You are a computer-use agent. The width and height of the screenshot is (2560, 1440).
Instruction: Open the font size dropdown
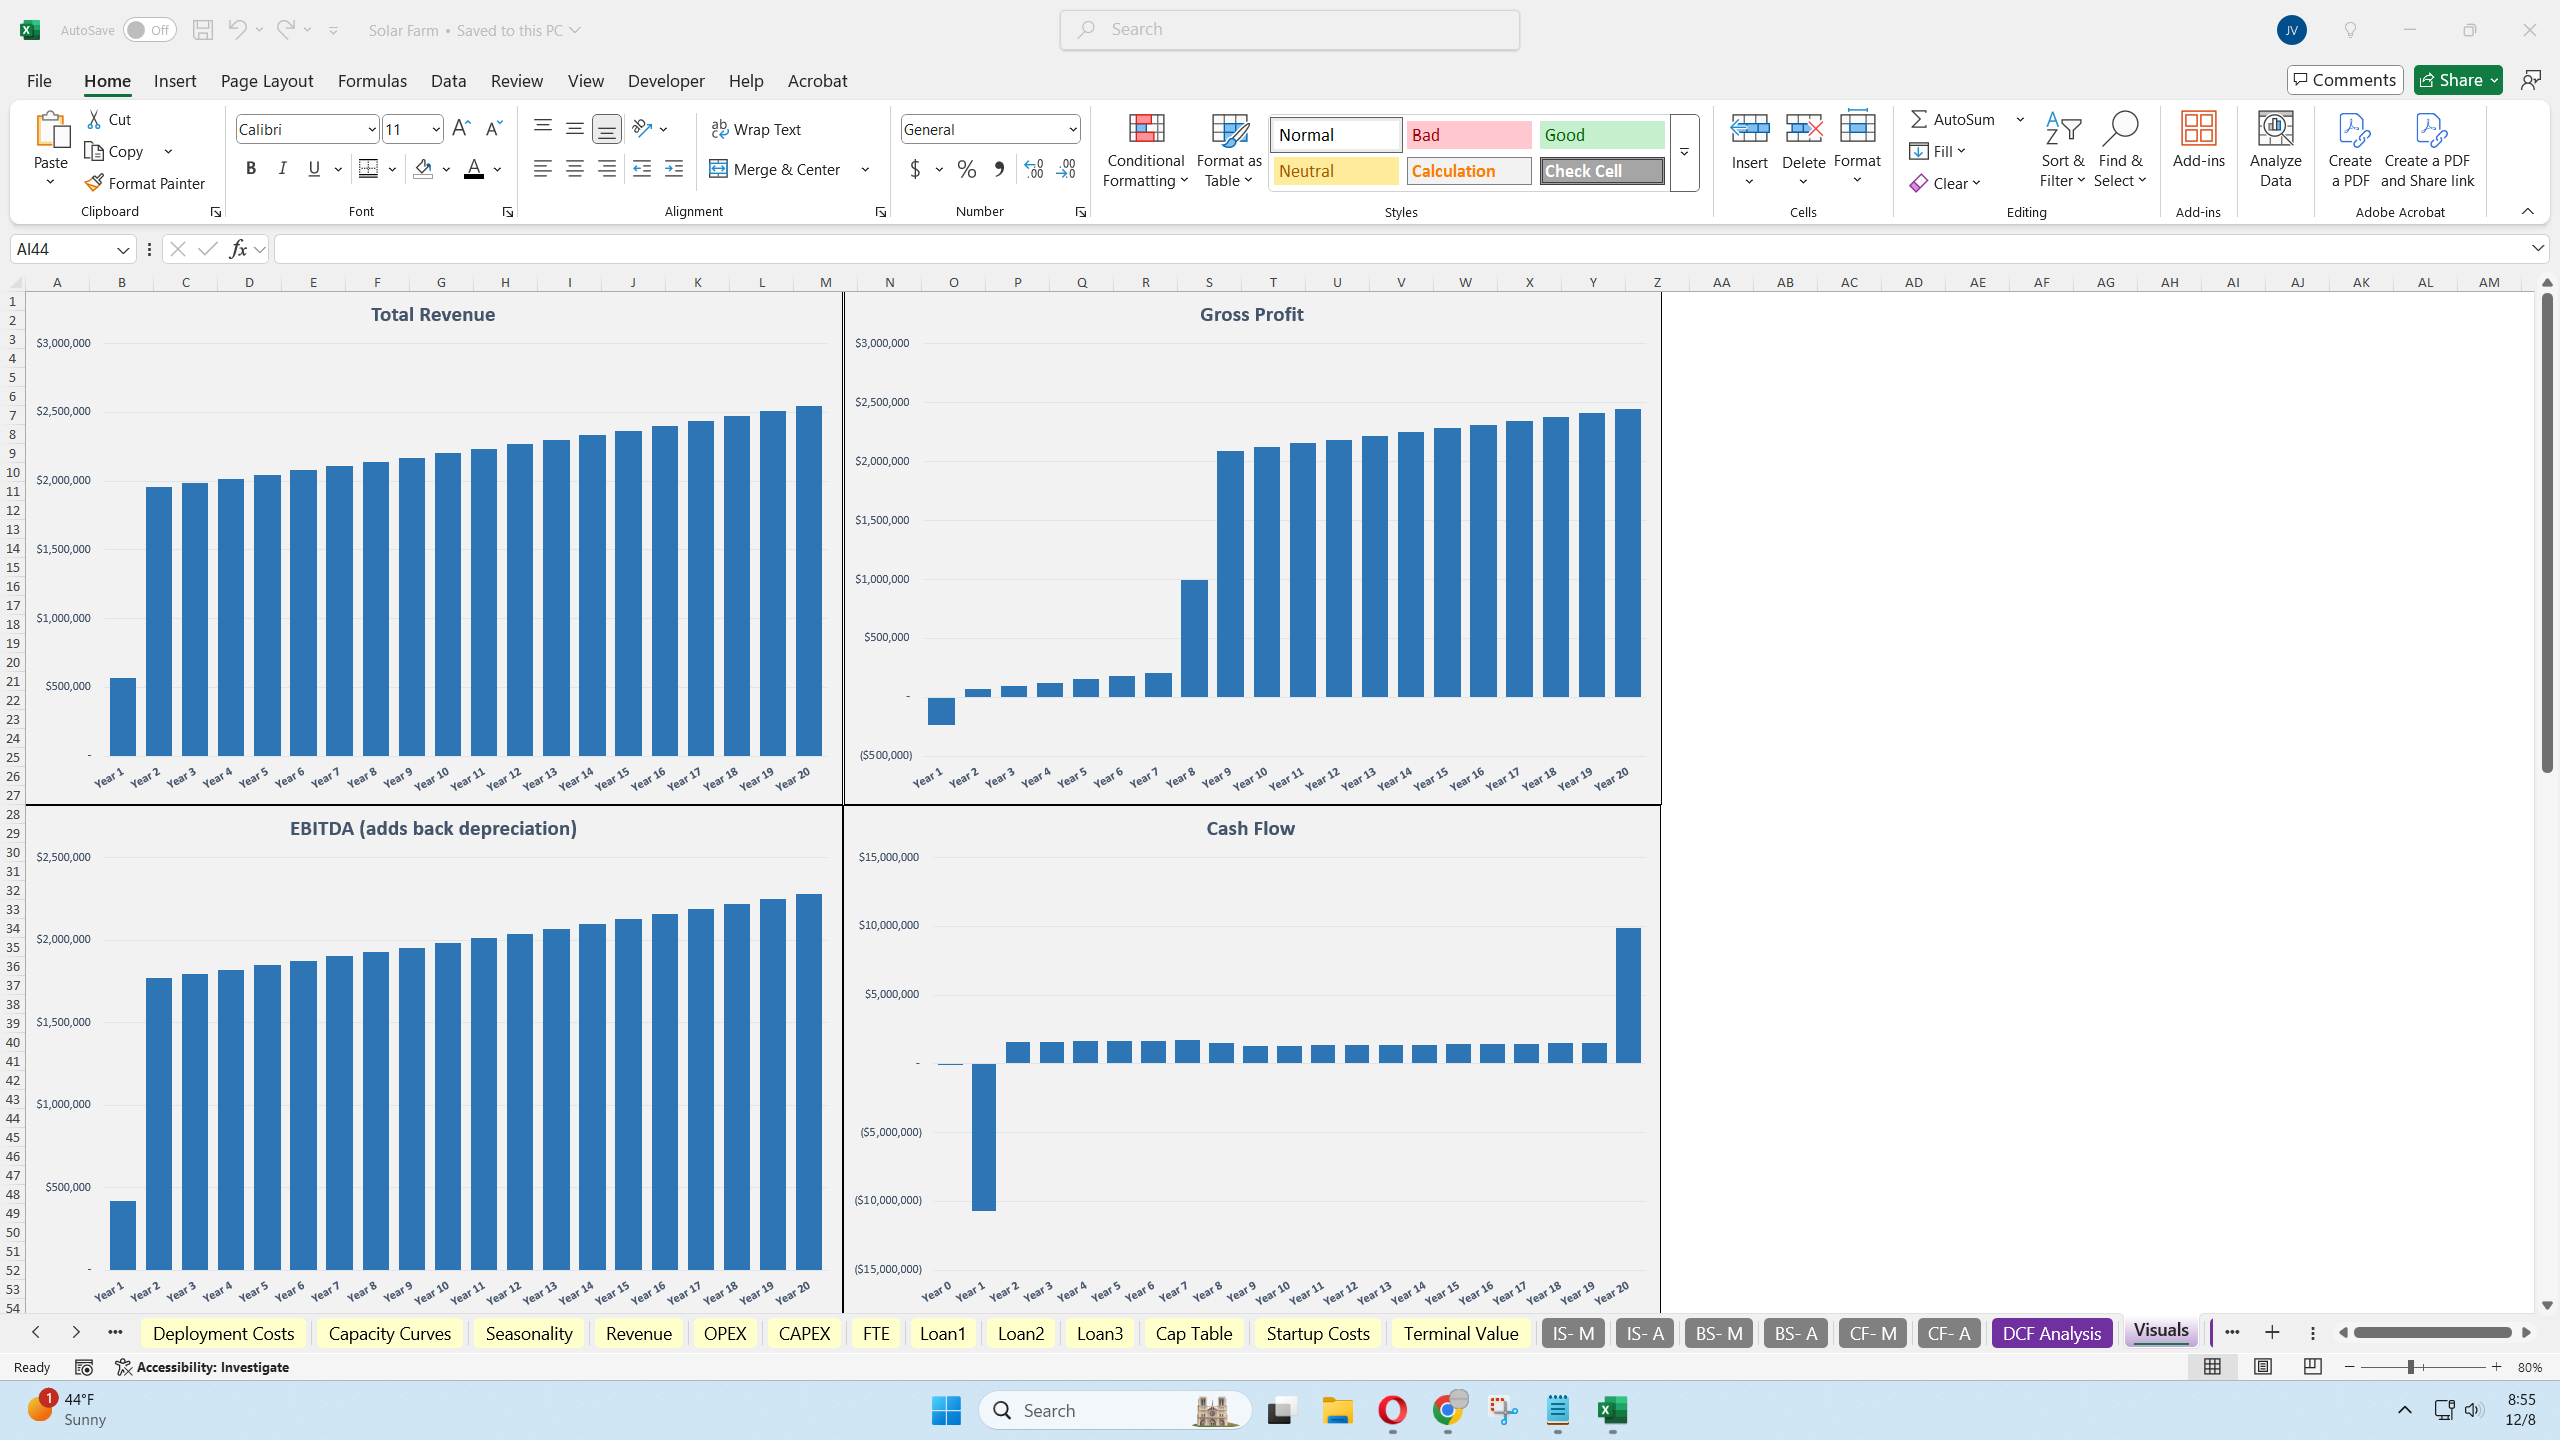[x=436, y=129]
